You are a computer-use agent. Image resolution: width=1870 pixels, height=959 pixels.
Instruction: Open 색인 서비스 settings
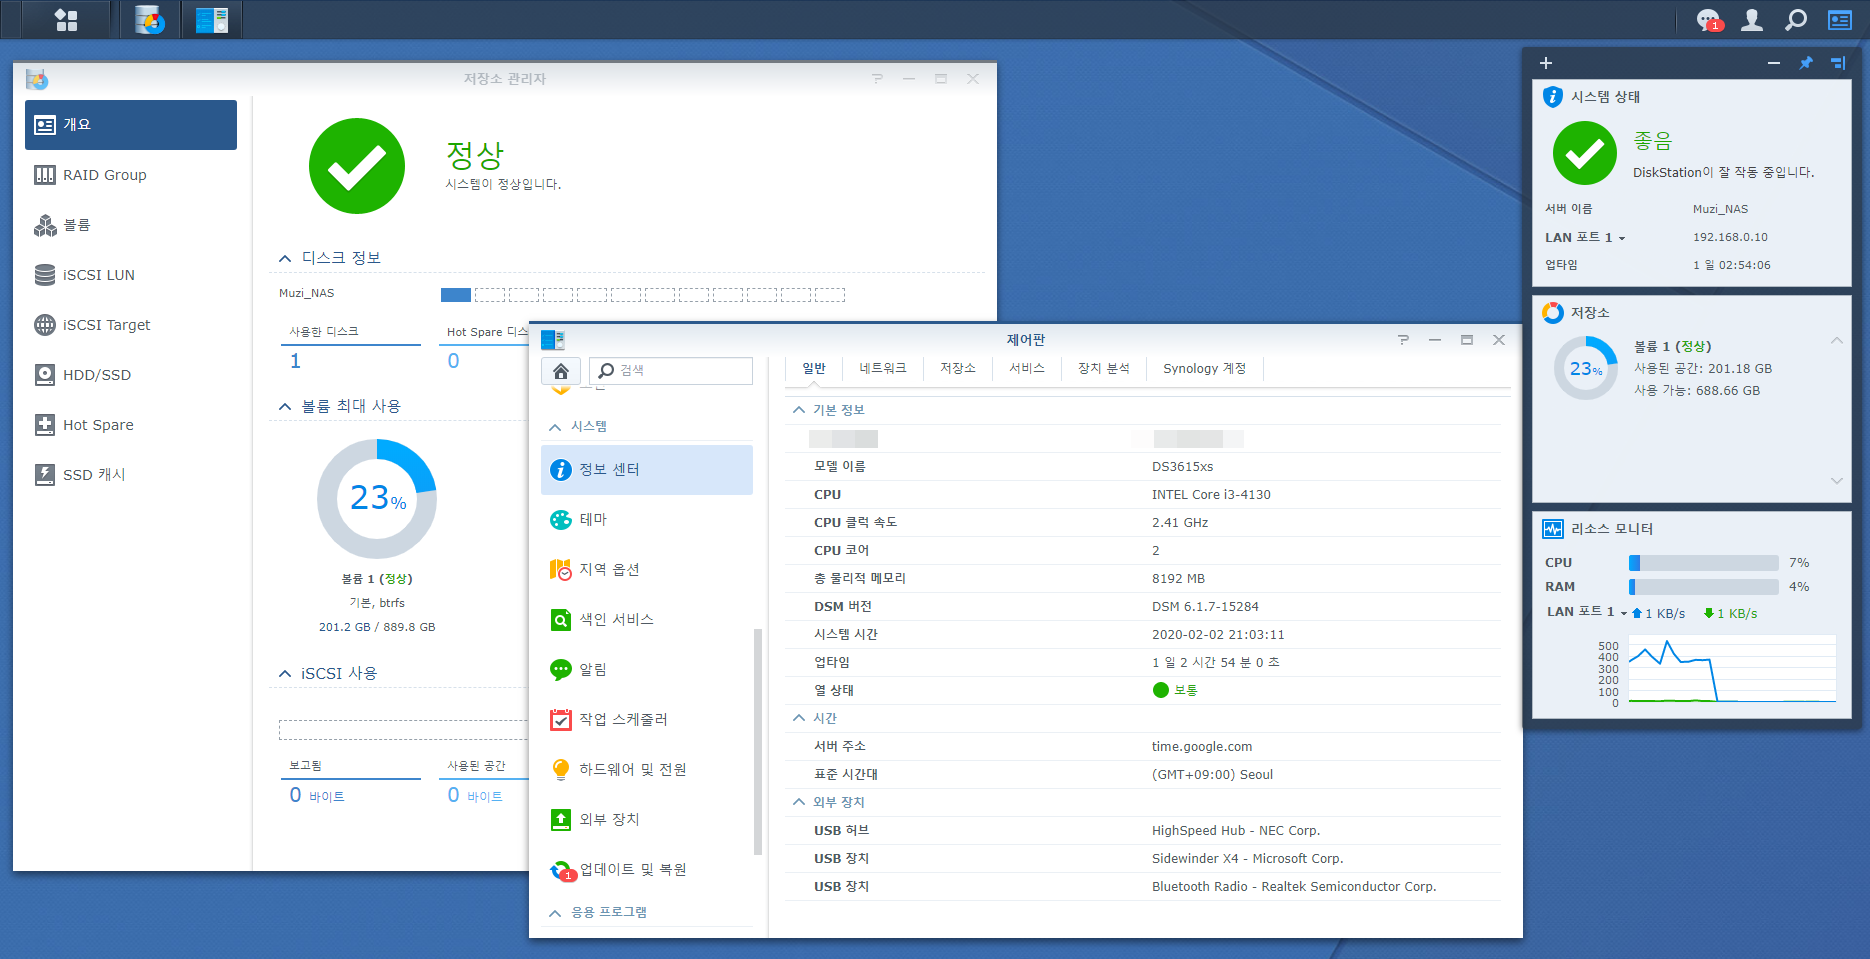click(x=647, y=620)
